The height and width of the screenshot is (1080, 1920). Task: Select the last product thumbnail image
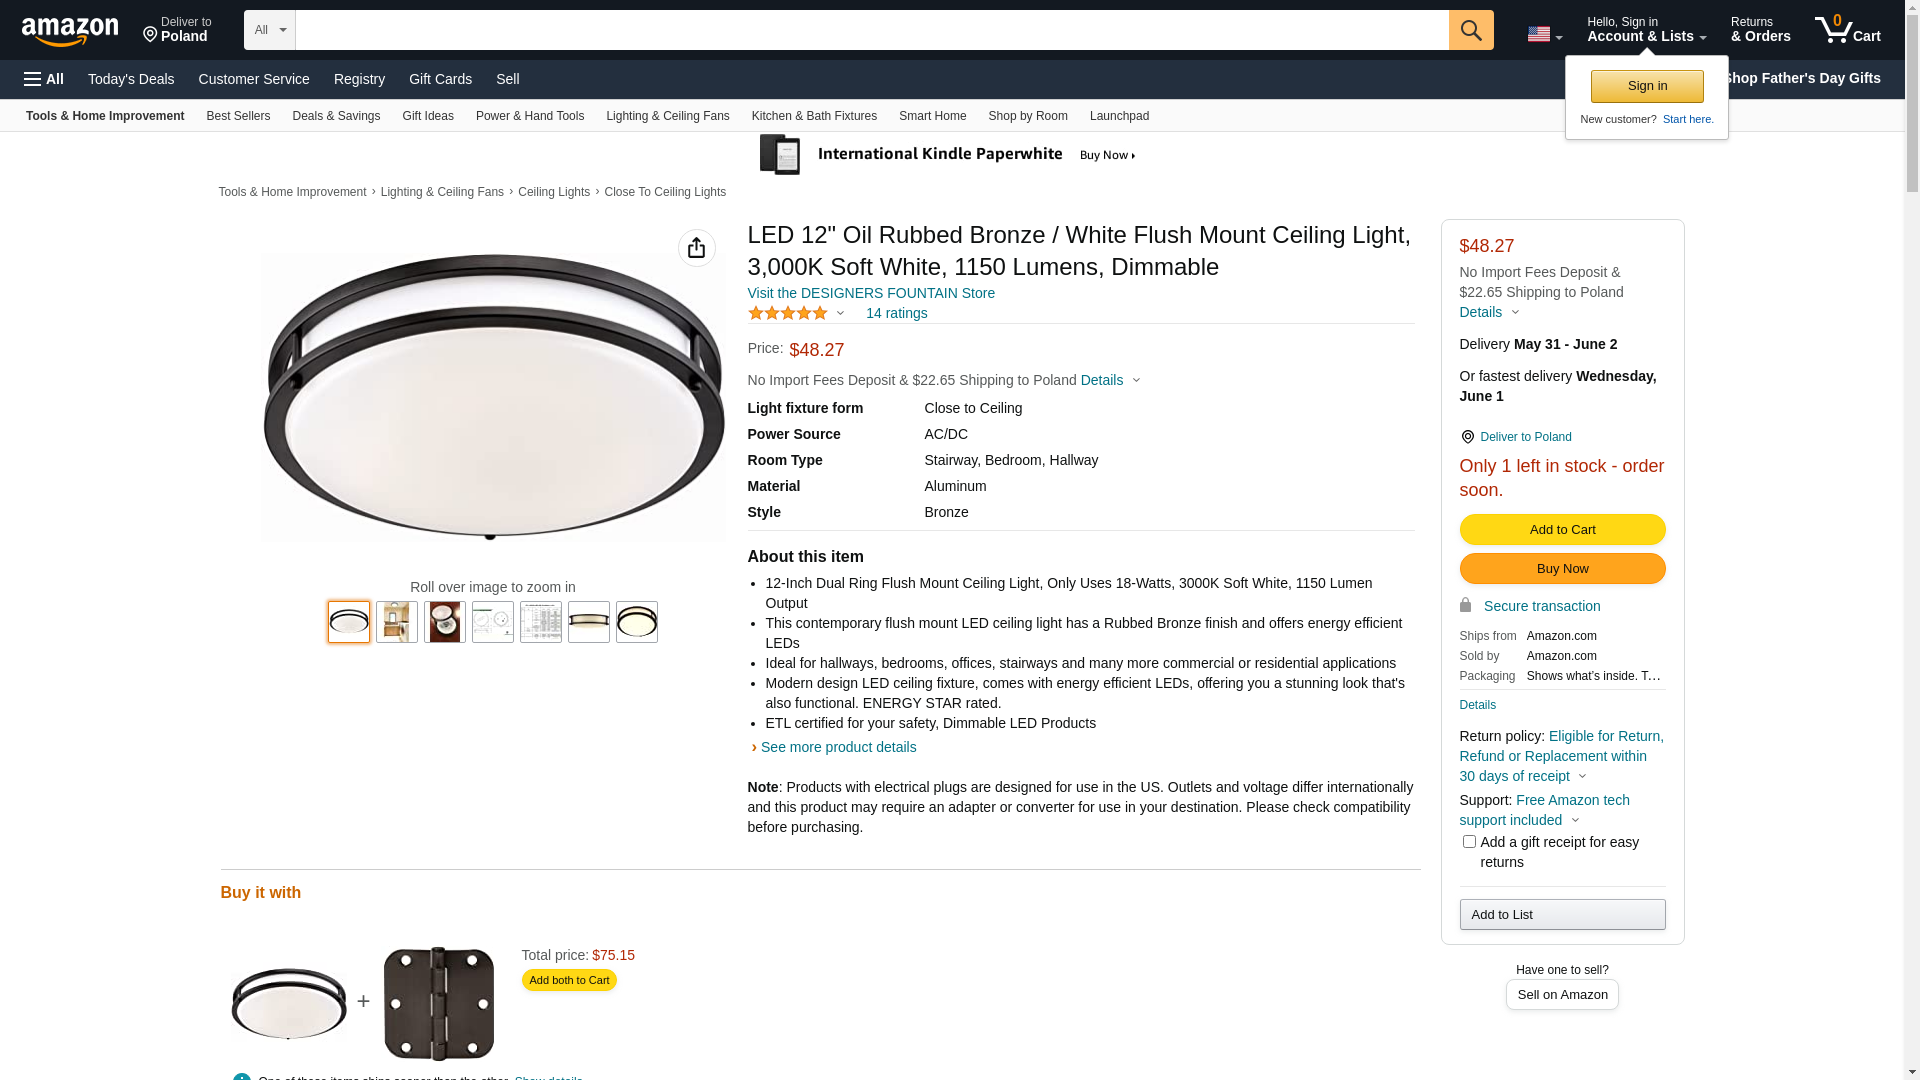636,622
